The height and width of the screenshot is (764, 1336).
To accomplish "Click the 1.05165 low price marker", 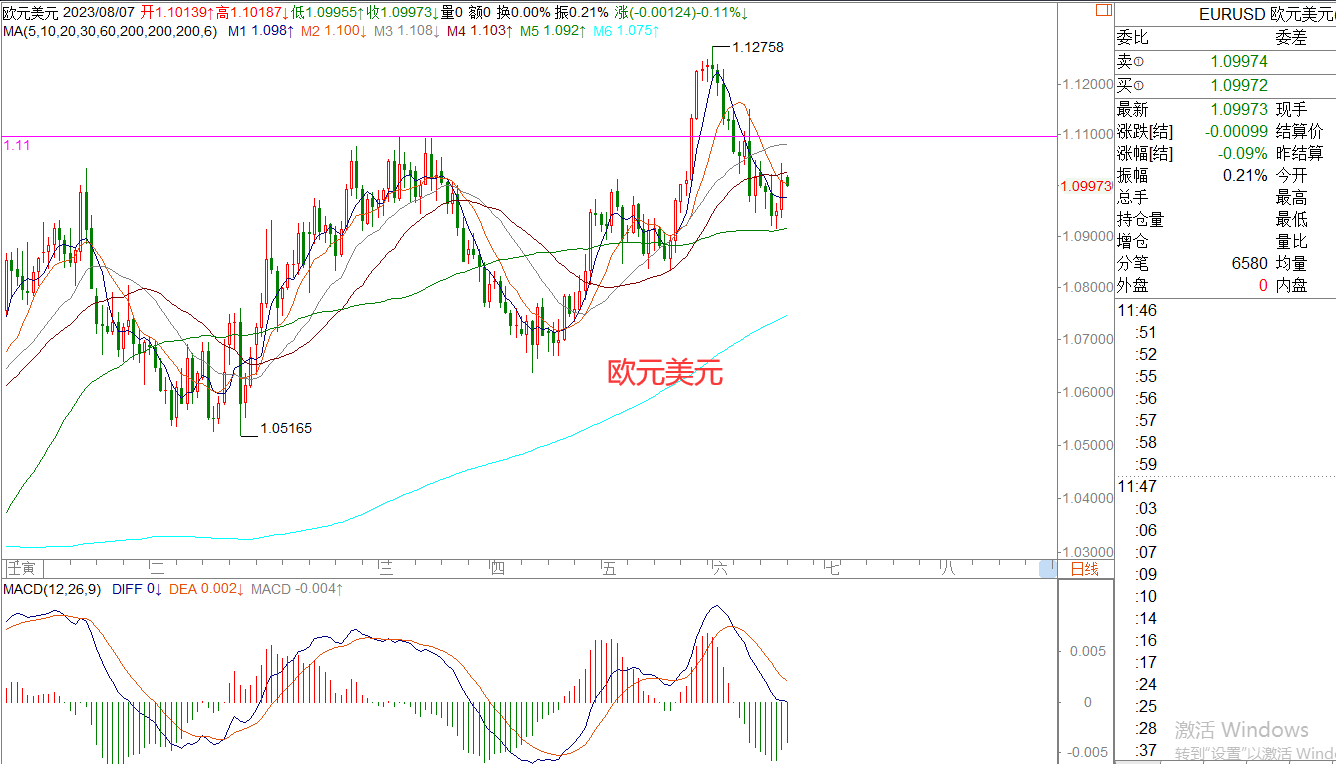I will [286, 428].
